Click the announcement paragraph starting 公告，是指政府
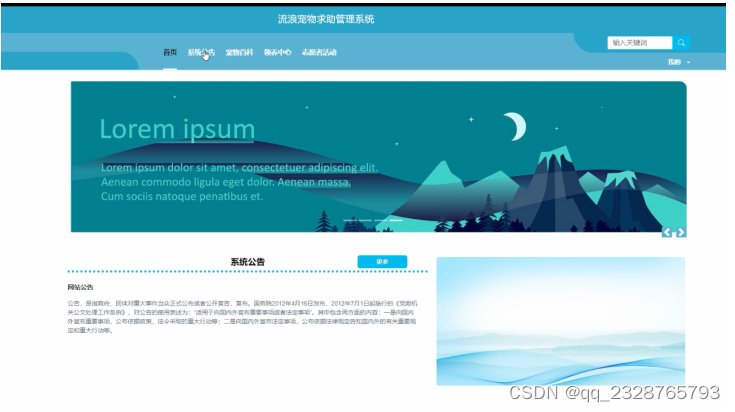This screenshot has width=735, height=412. [242, 317]
